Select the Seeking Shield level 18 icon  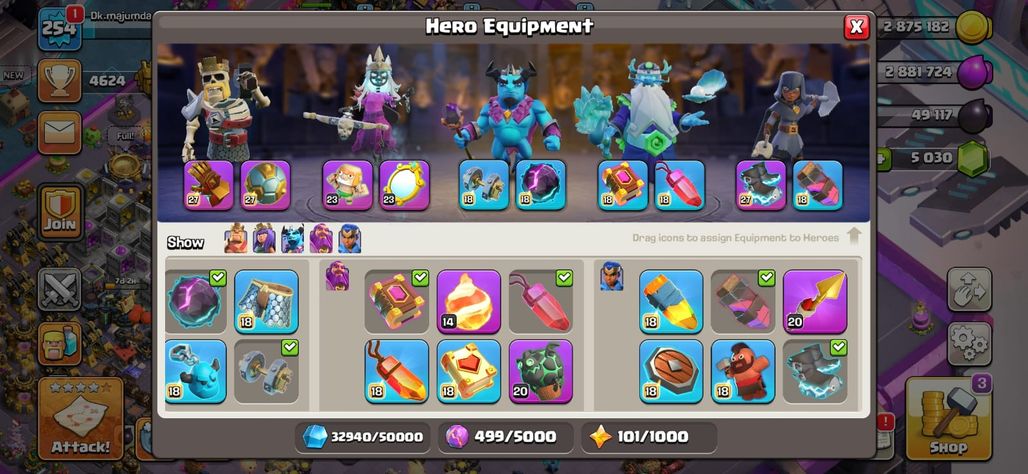coord(671,371)
